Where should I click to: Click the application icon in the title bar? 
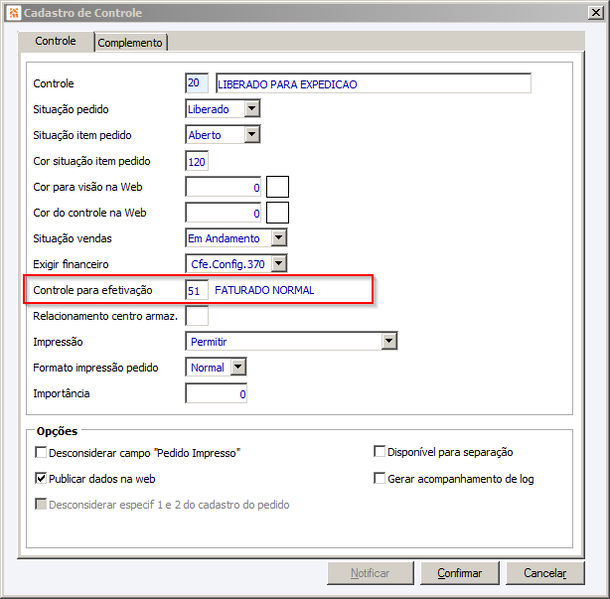(14, 13)
